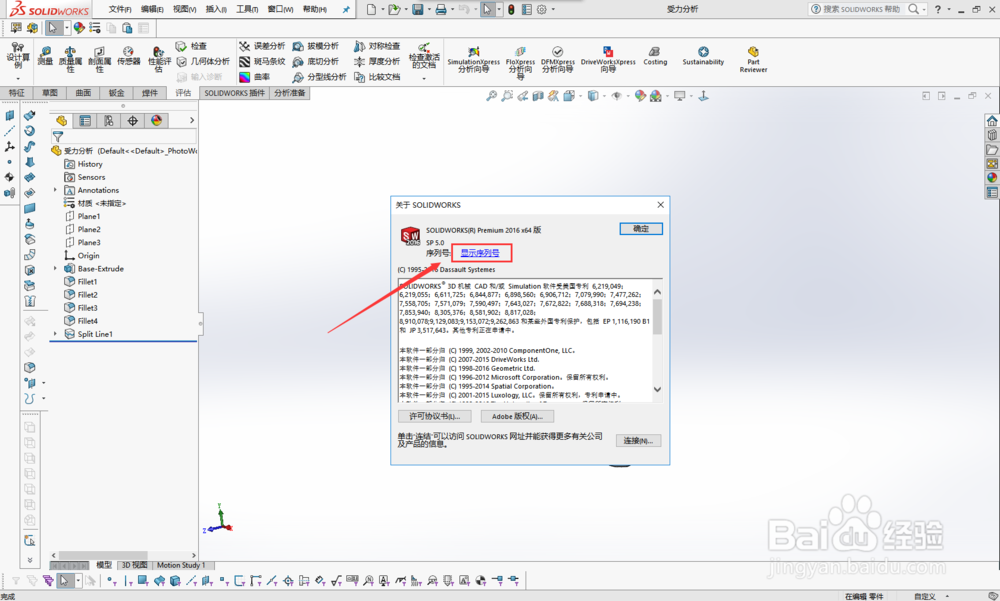Expand the Base-Extrude feature node
The width and height of the screenshot is (1000, 601).
(55, 269)
